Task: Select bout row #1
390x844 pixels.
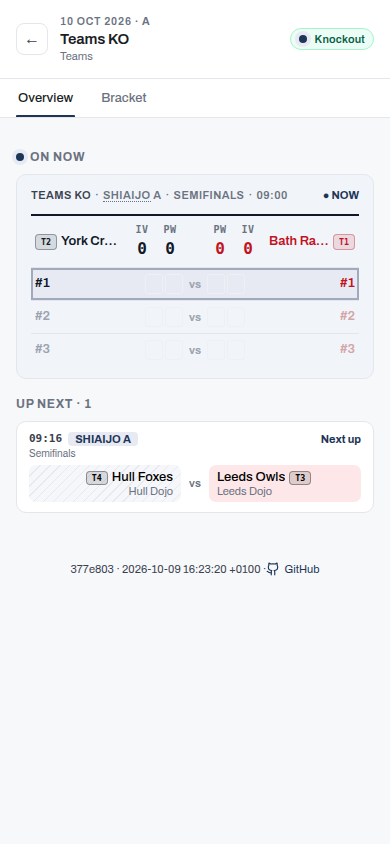Action: (x=195, y=284)
